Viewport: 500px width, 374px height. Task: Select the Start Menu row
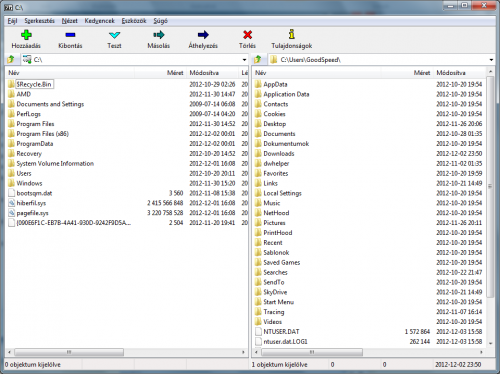coord(370,302)
